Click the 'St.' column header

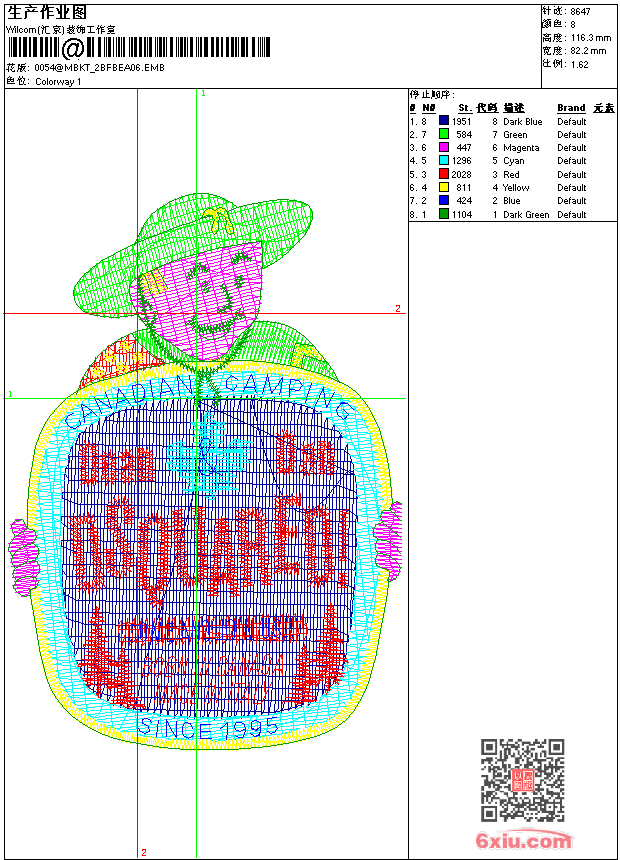[465, 108]
